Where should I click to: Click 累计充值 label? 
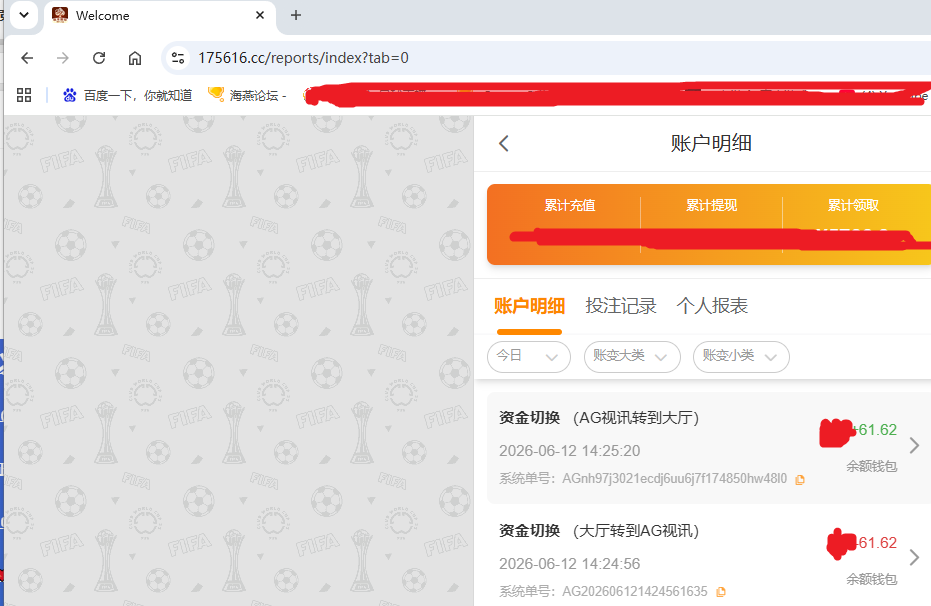[x=569, y=205]
